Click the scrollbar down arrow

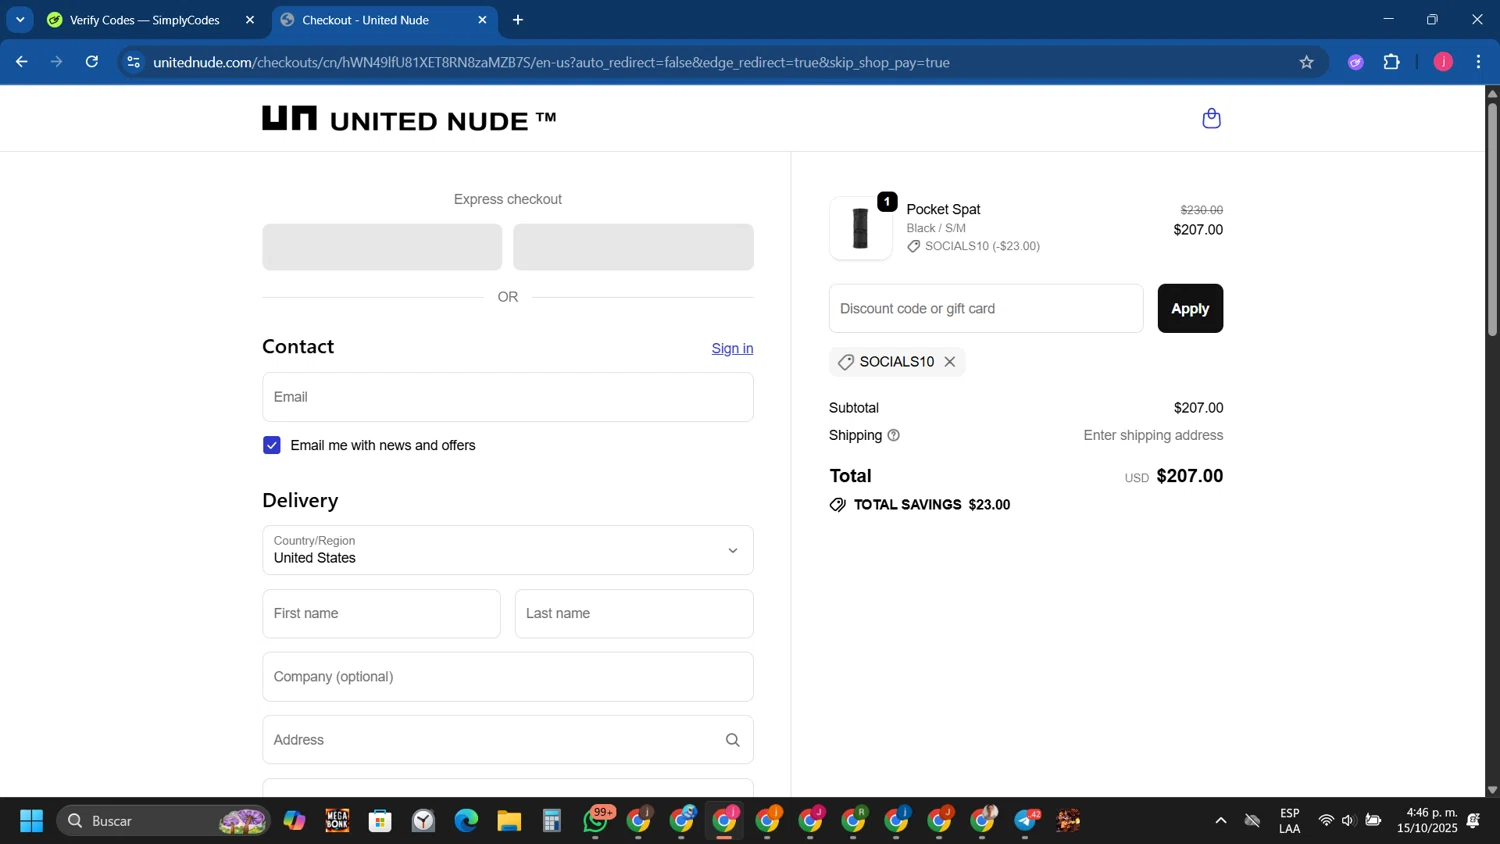click(x=1492, y=789)
